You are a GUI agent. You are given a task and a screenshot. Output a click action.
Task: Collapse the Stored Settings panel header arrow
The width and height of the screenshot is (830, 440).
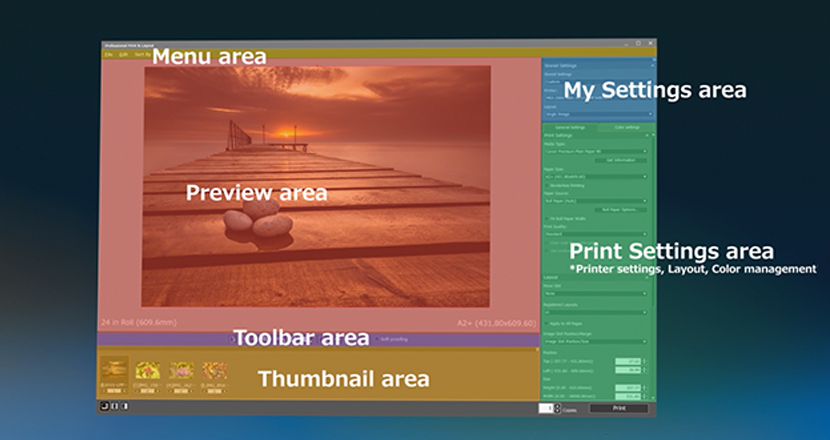point(651,65)
